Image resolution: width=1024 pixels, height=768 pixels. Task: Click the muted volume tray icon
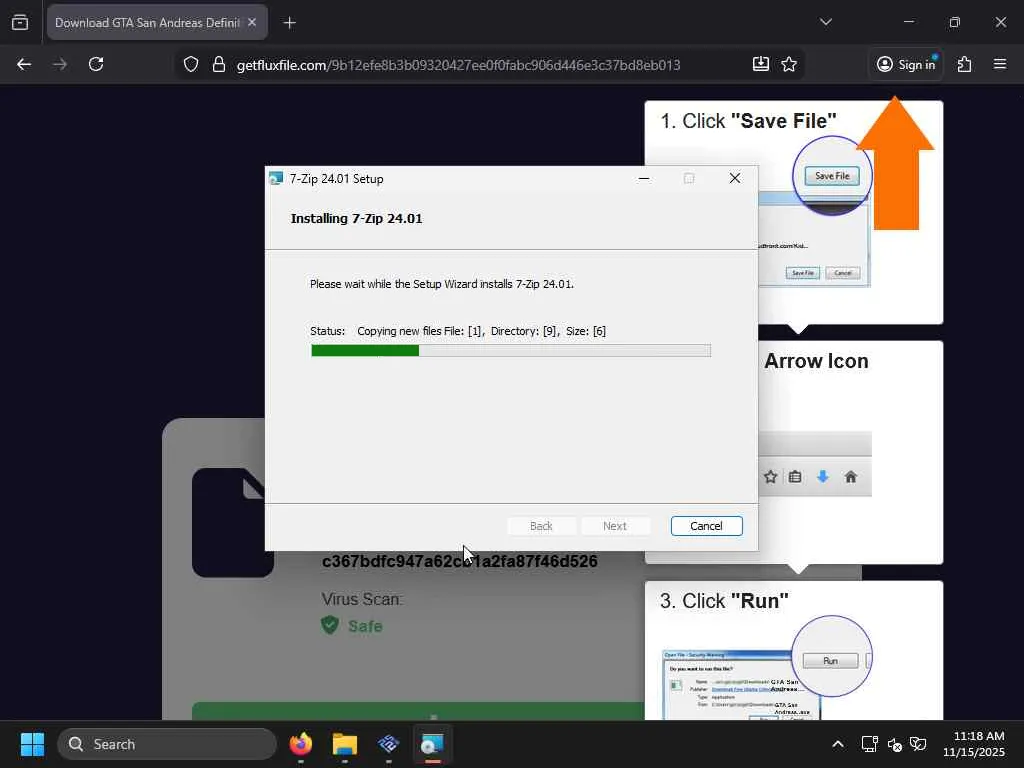coord(895,744)
